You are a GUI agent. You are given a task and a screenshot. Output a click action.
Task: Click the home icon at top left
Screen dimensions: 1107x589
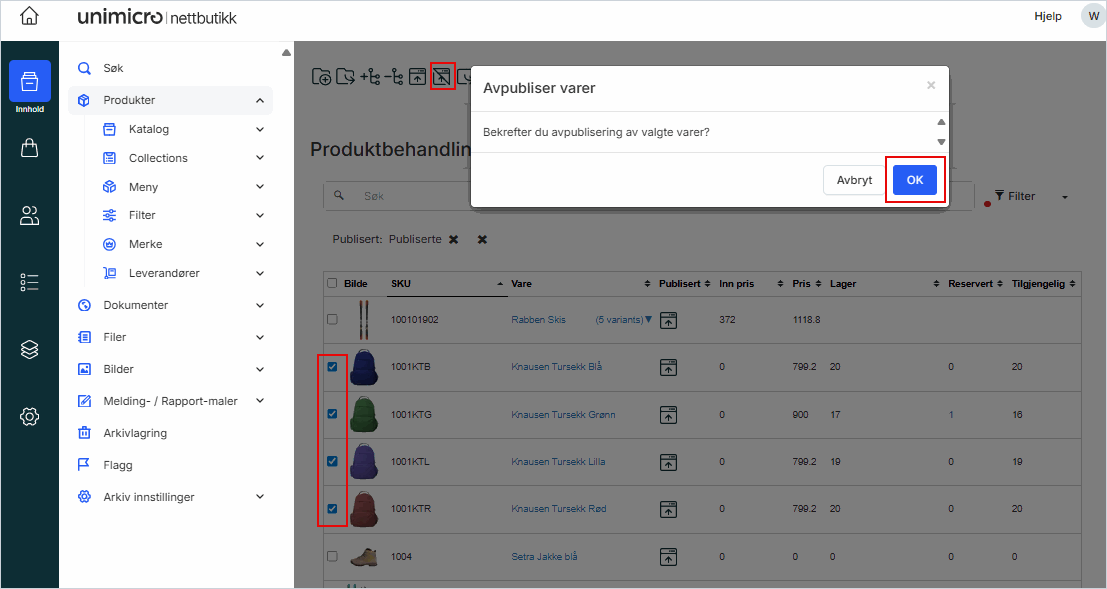click(x=30, y=17)
